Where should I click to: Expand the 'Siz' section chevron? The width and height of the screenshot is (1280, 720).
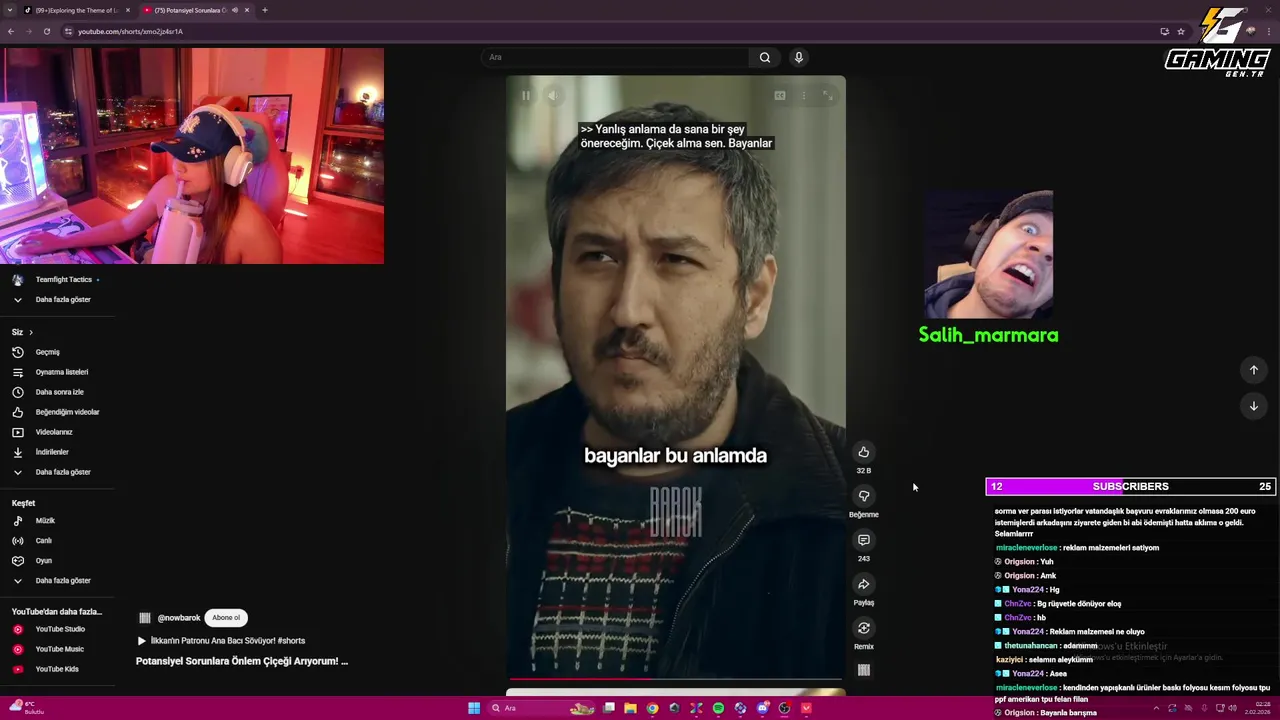click(x=31, y=332)
